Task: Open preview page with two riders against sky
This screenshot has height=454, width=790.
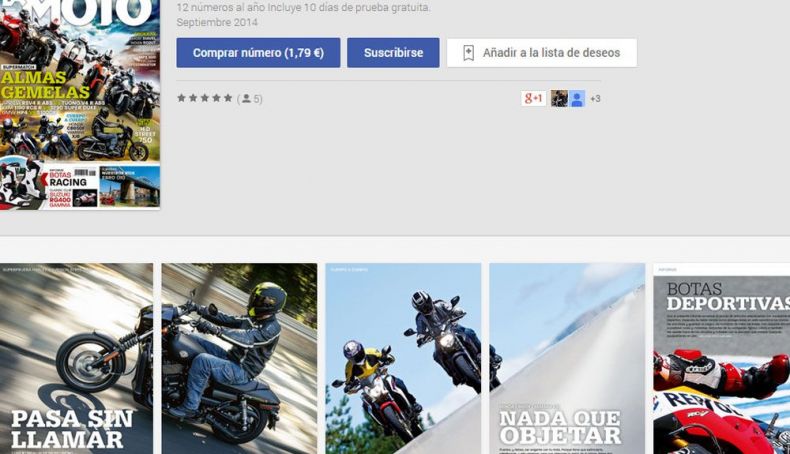Action: (403, 358)
